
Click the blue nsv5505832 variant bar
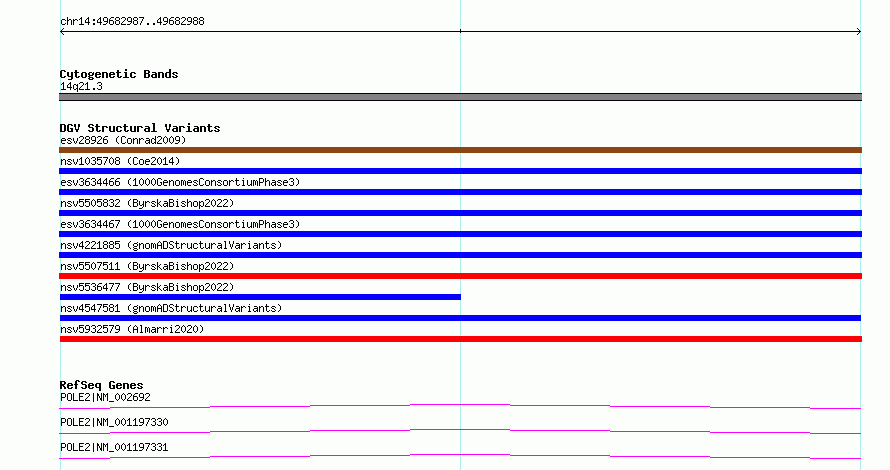coord(460,213)
